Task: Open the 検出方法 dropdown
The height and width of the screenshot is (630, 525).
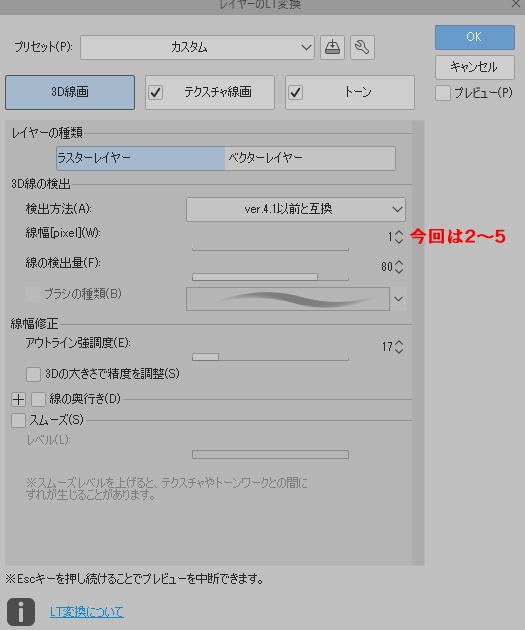Action: tap(296, 209)
